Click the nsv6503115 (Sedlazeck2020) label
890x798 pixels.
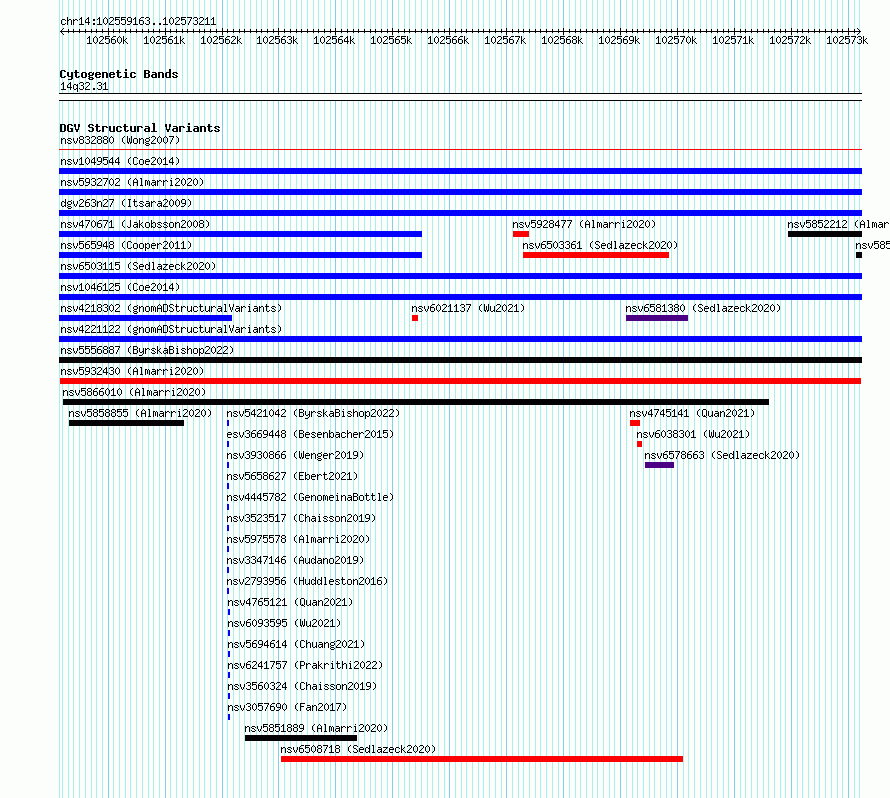[x=138, y=266]
